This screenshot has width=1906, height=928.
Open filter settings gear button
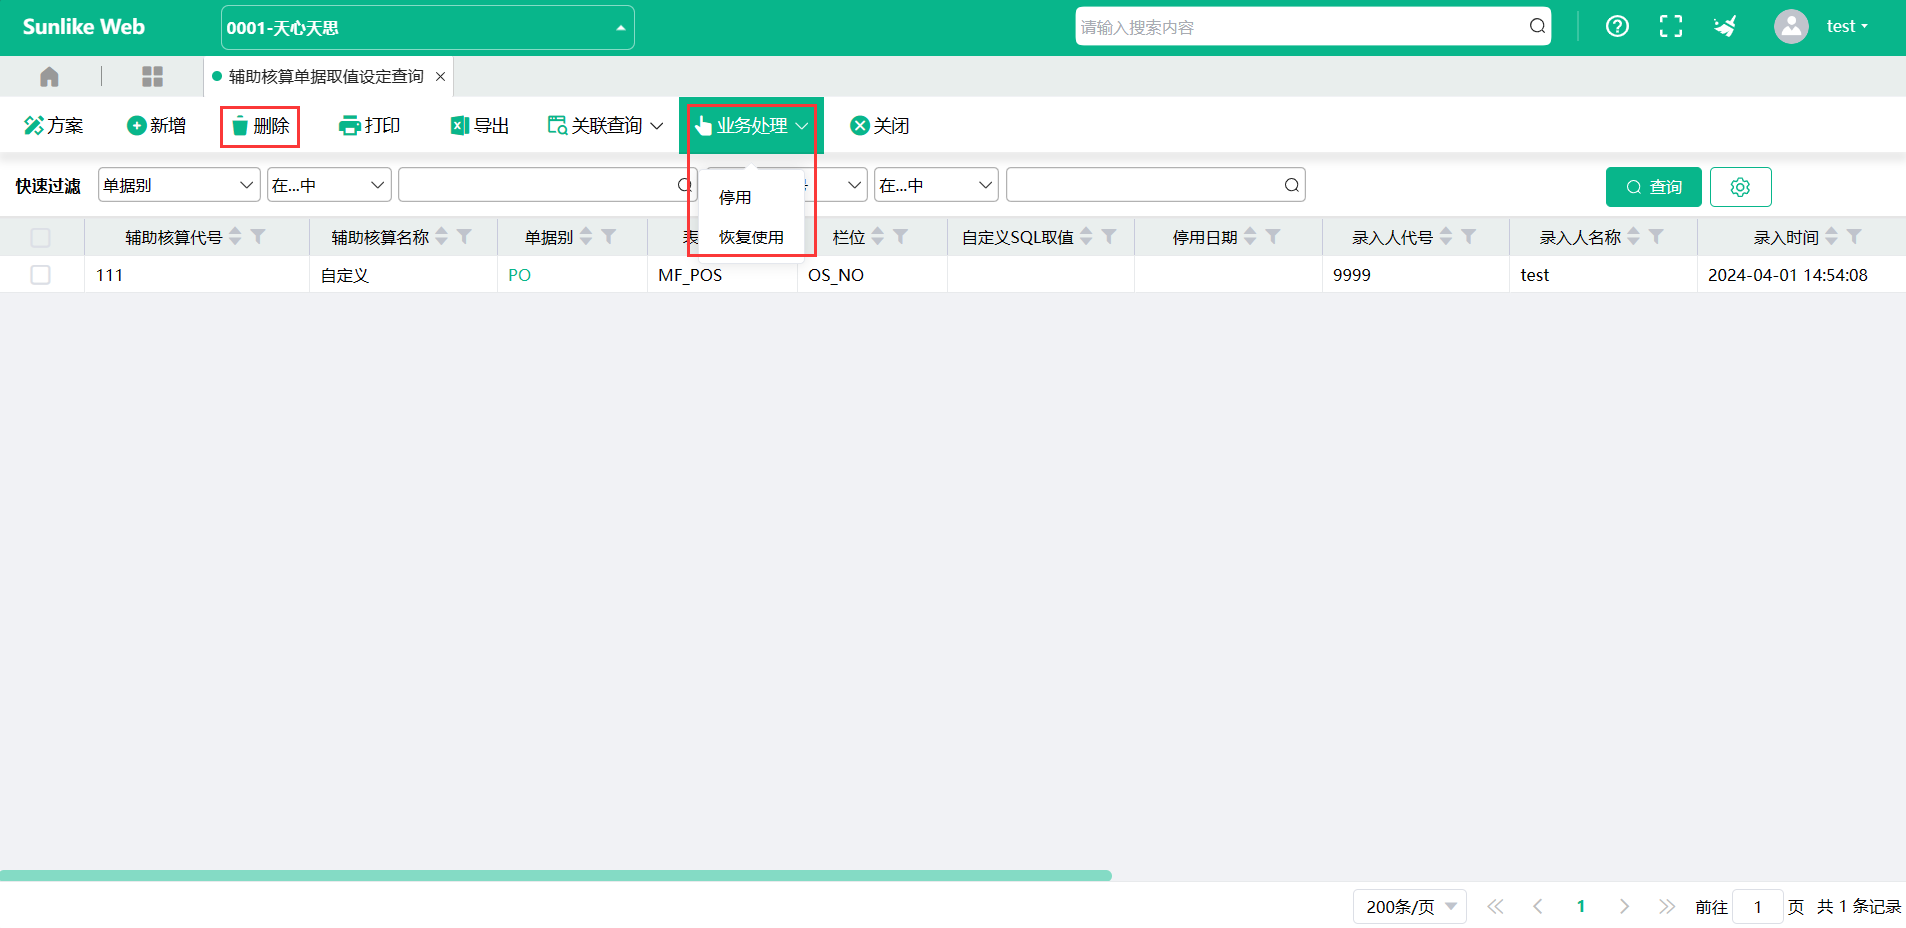[1740, 187]
